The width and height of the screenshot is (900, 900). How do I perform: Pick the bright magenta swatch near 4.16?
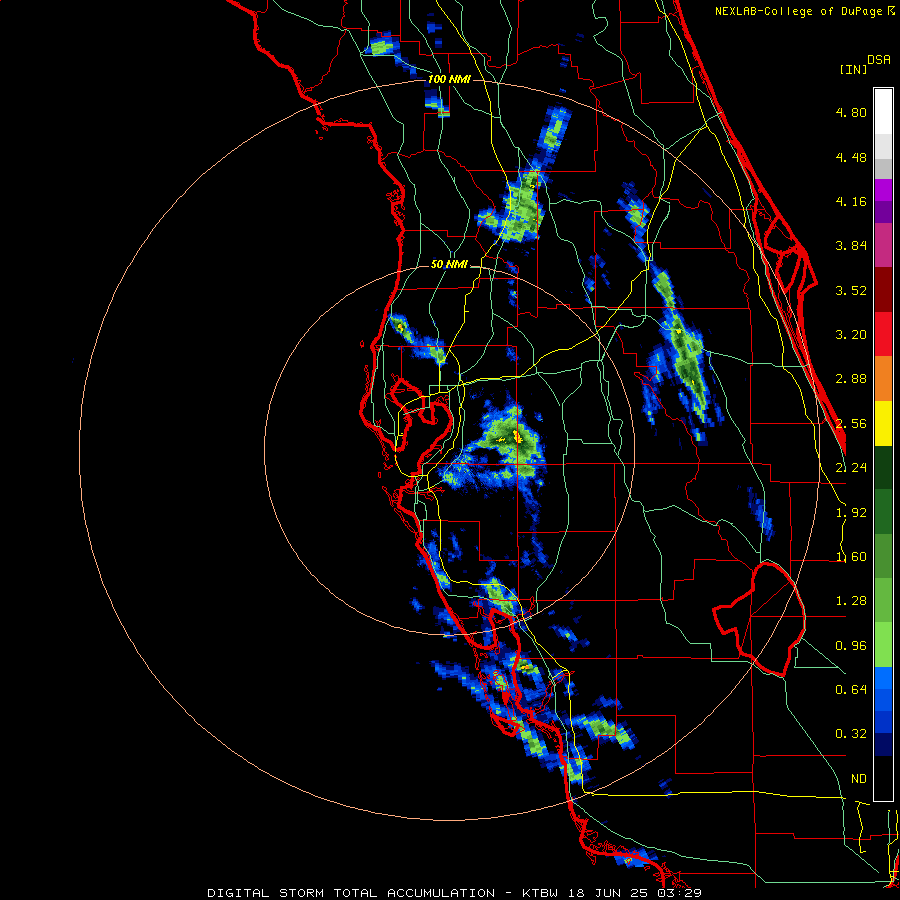[x=883, y=190]
